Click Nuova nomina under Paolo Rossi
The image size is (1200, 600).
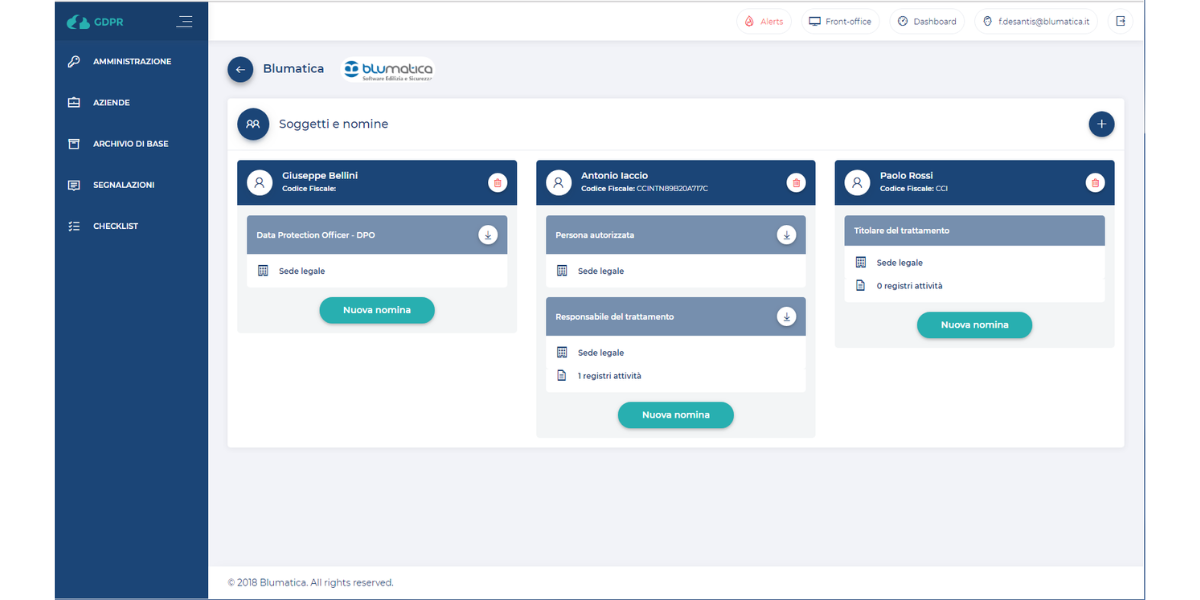974,325
